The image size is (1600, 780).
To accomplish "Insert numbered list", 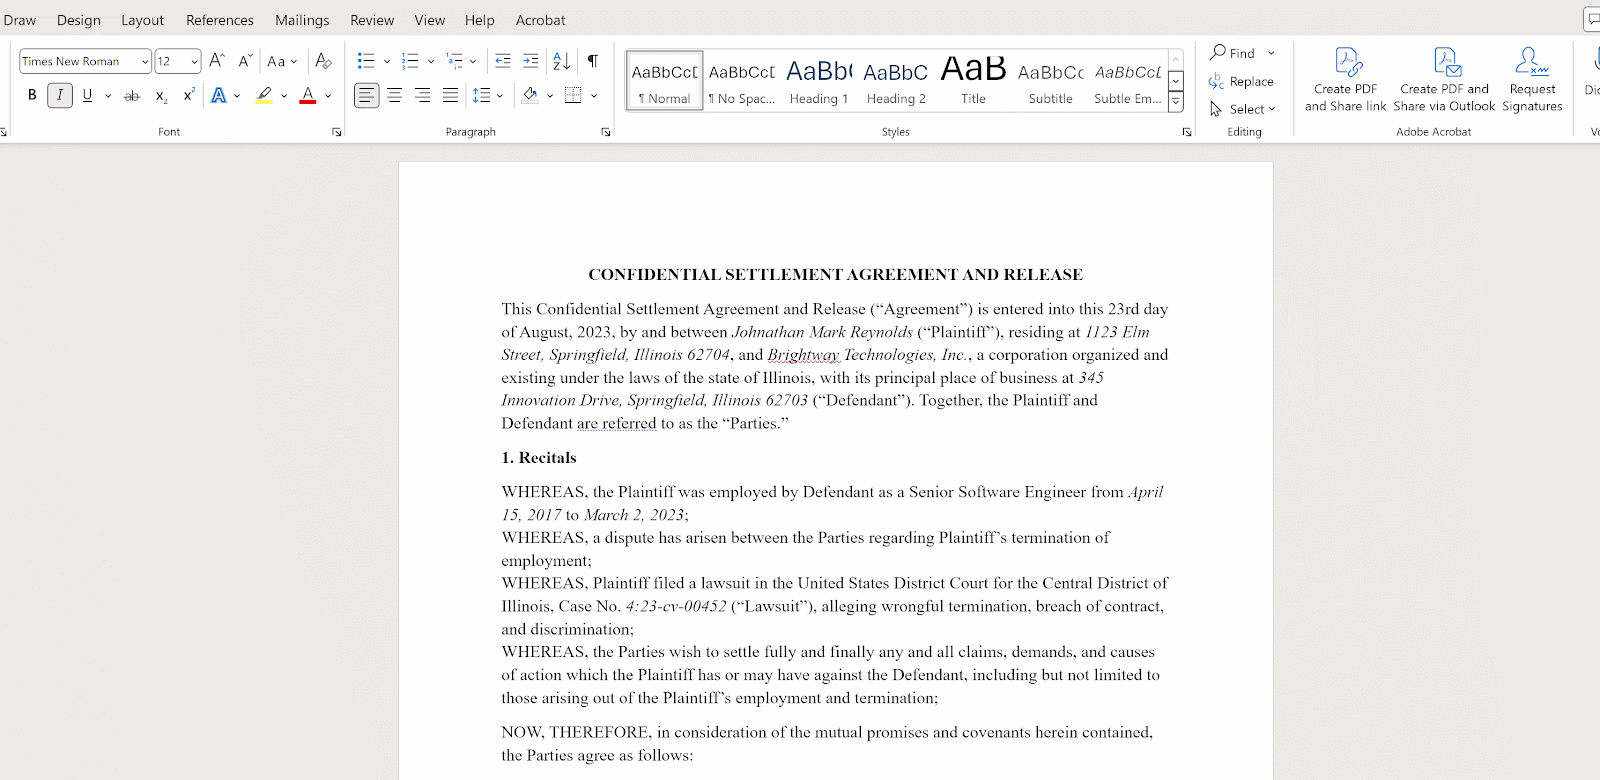I will click(x=410, y=61).
